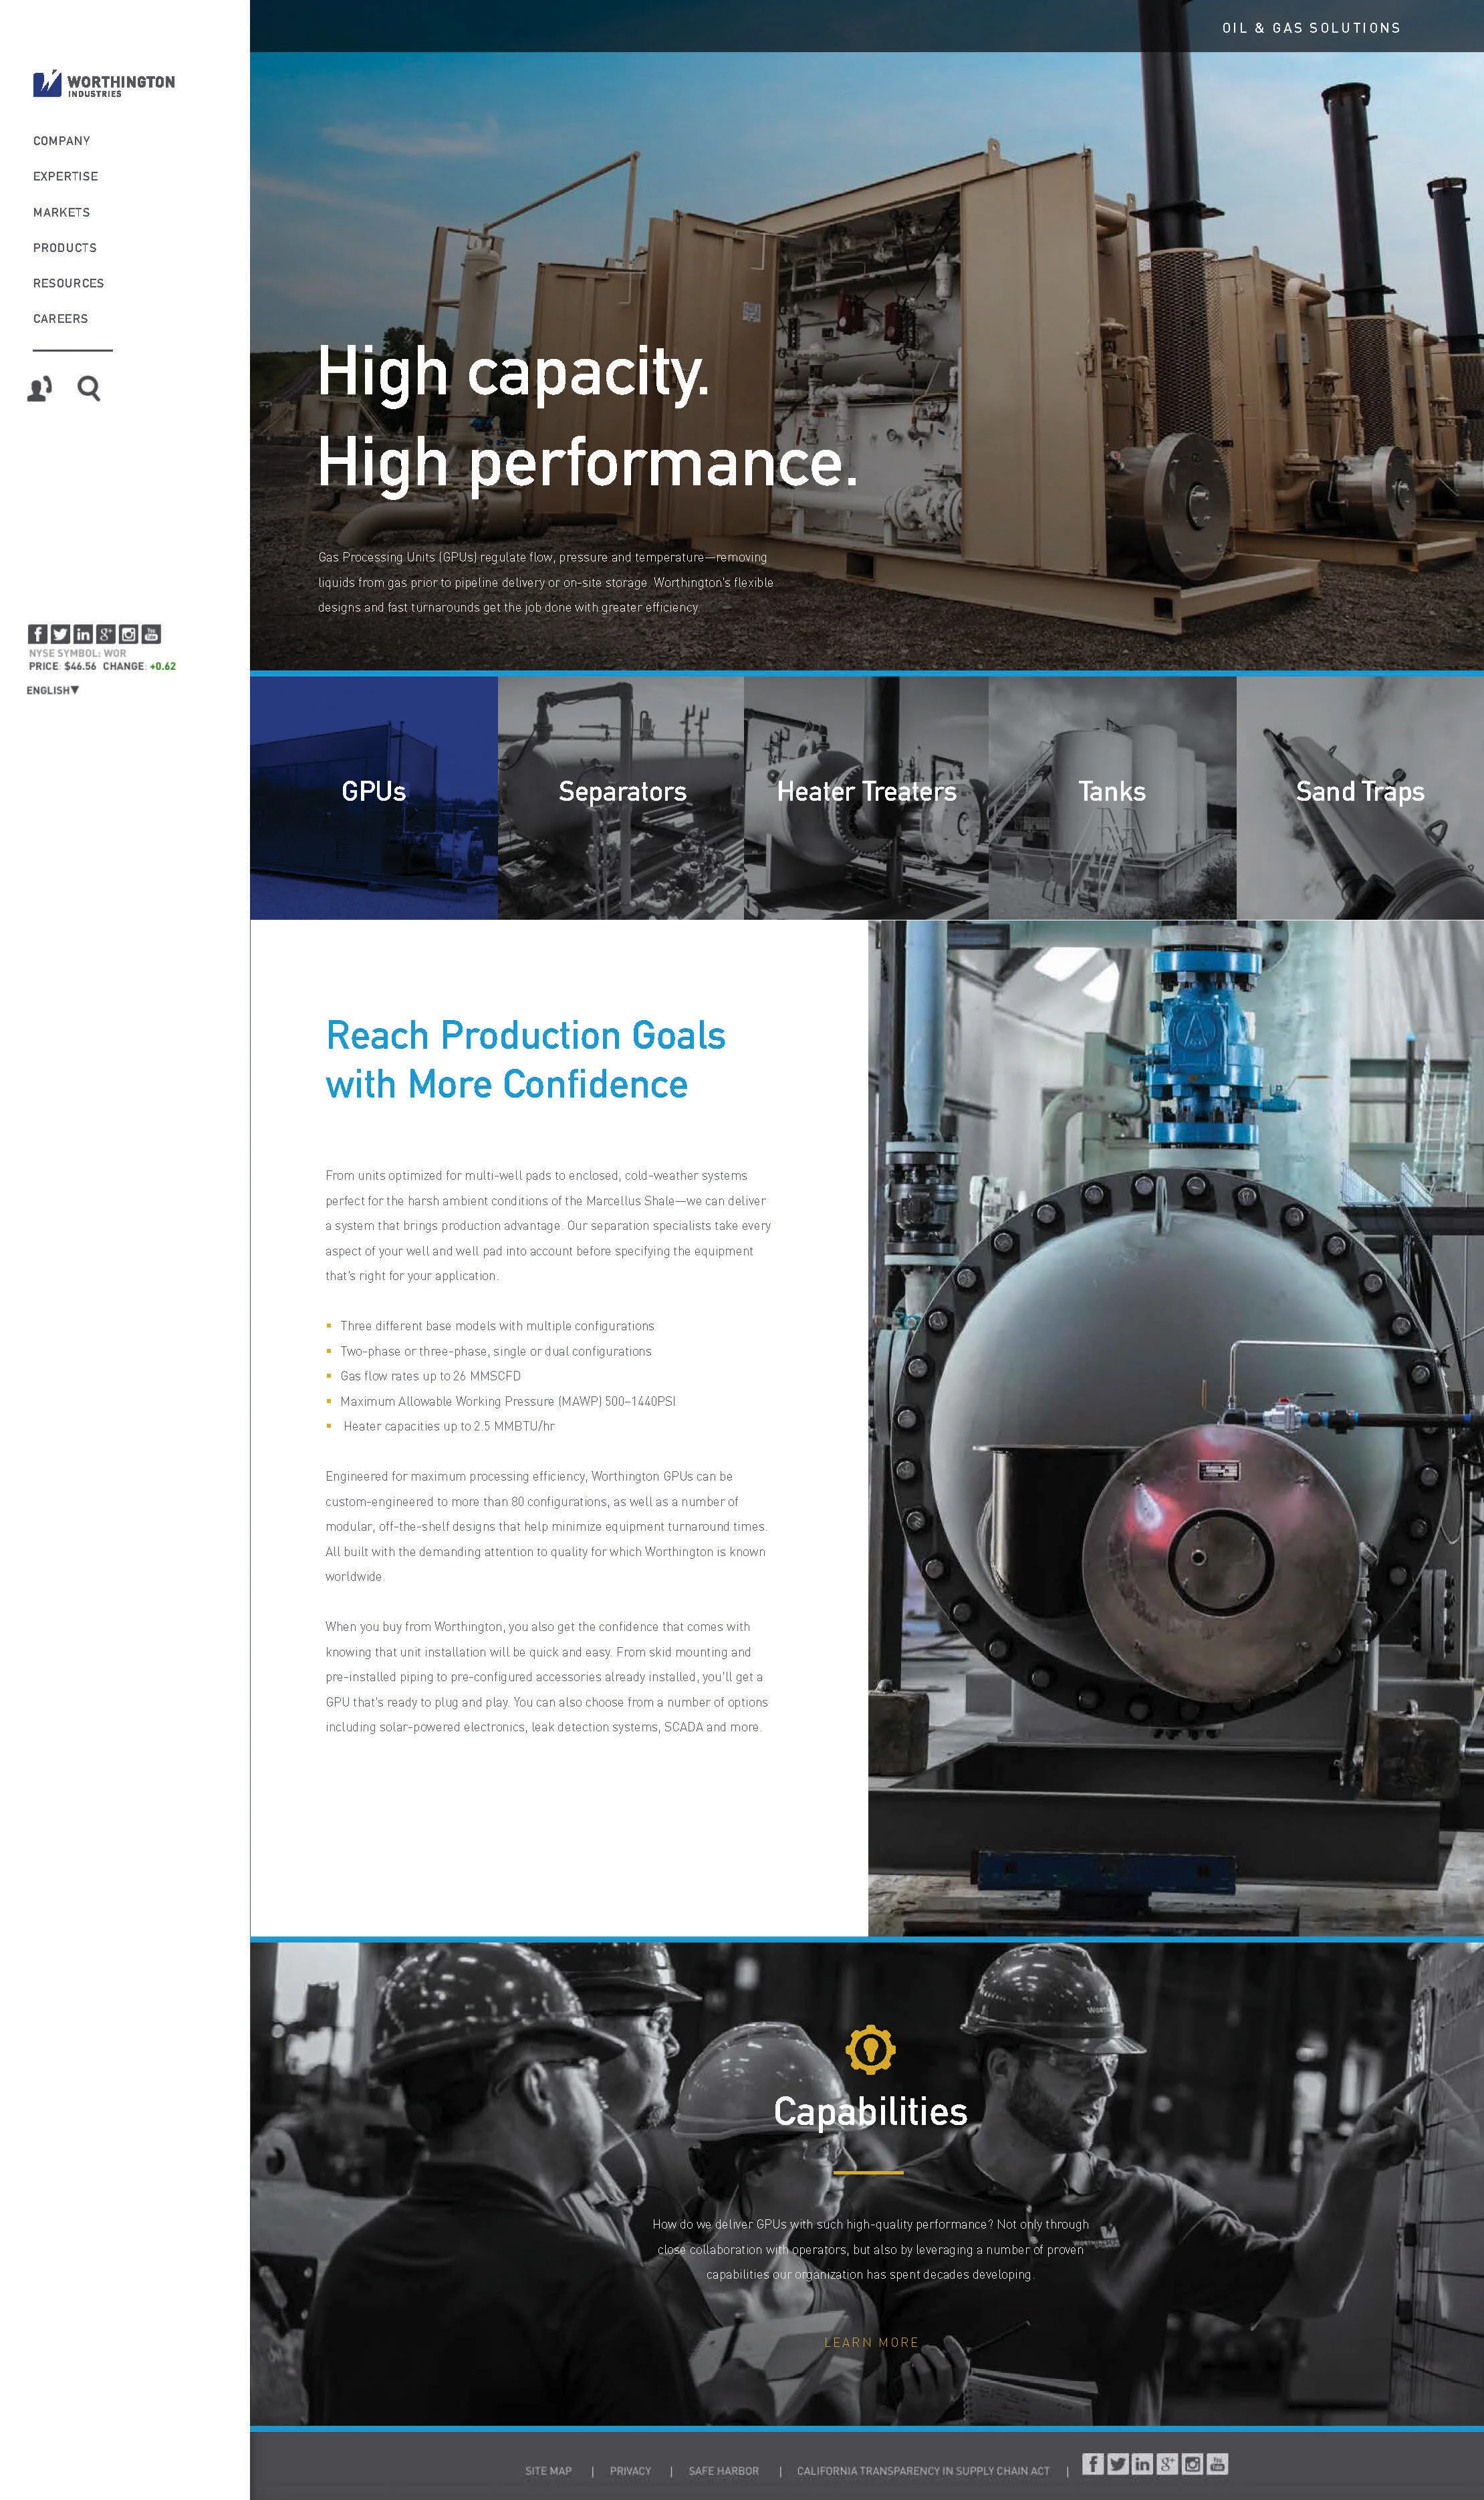Visit LinkedIn via sidebar social icon
The width and height of the screenshot is (1484, 2500).
coord(83,634)
